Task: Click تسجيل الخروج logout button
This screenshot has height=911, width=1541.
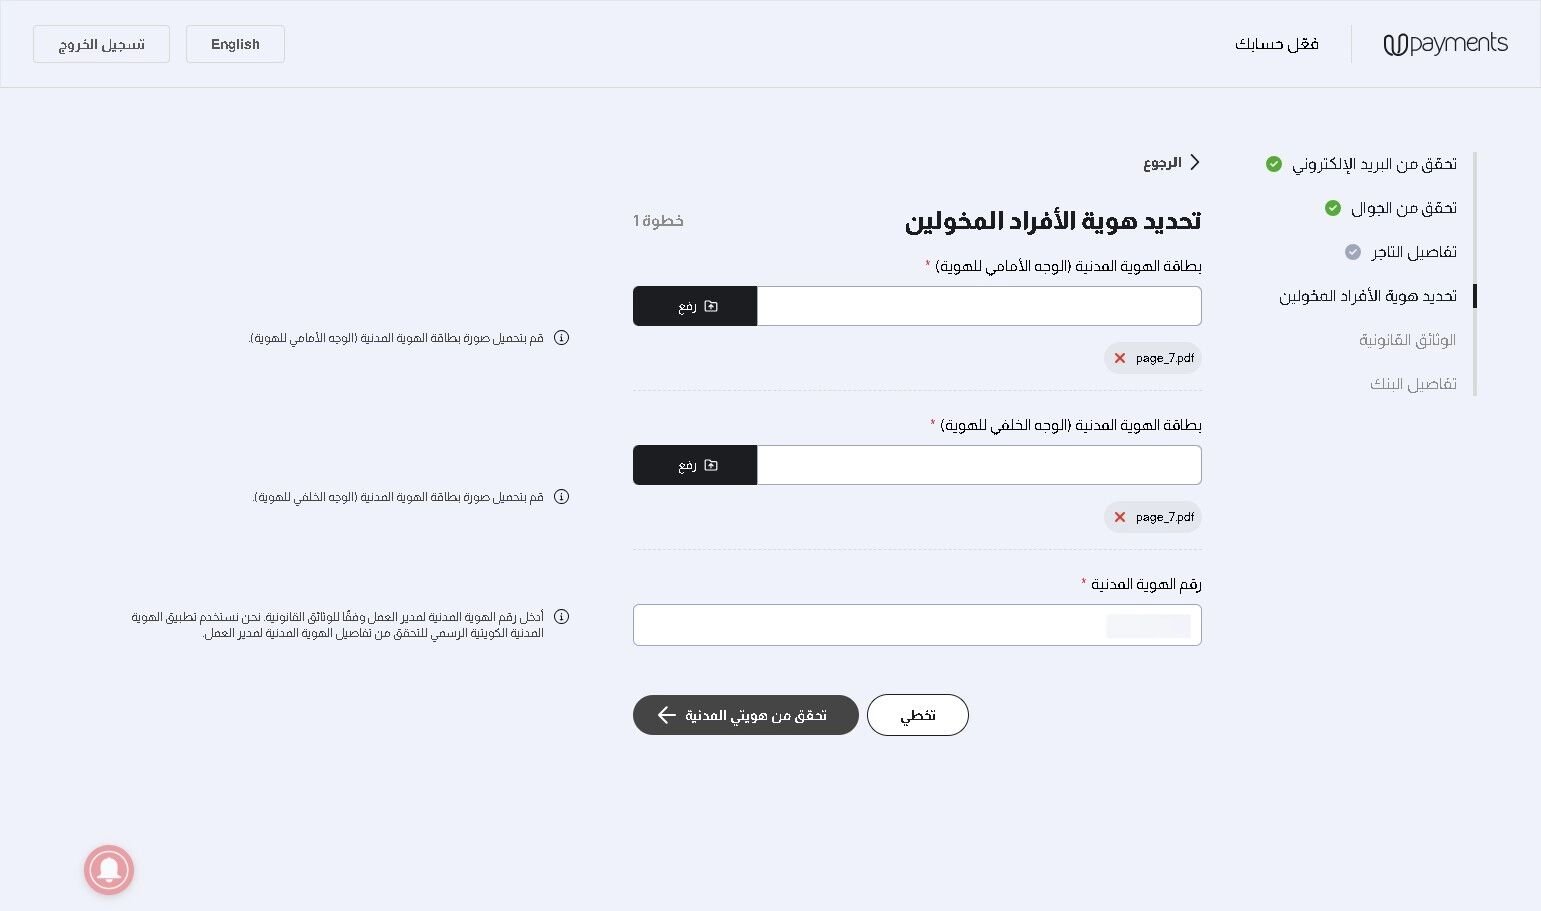Action: [101, 44]
